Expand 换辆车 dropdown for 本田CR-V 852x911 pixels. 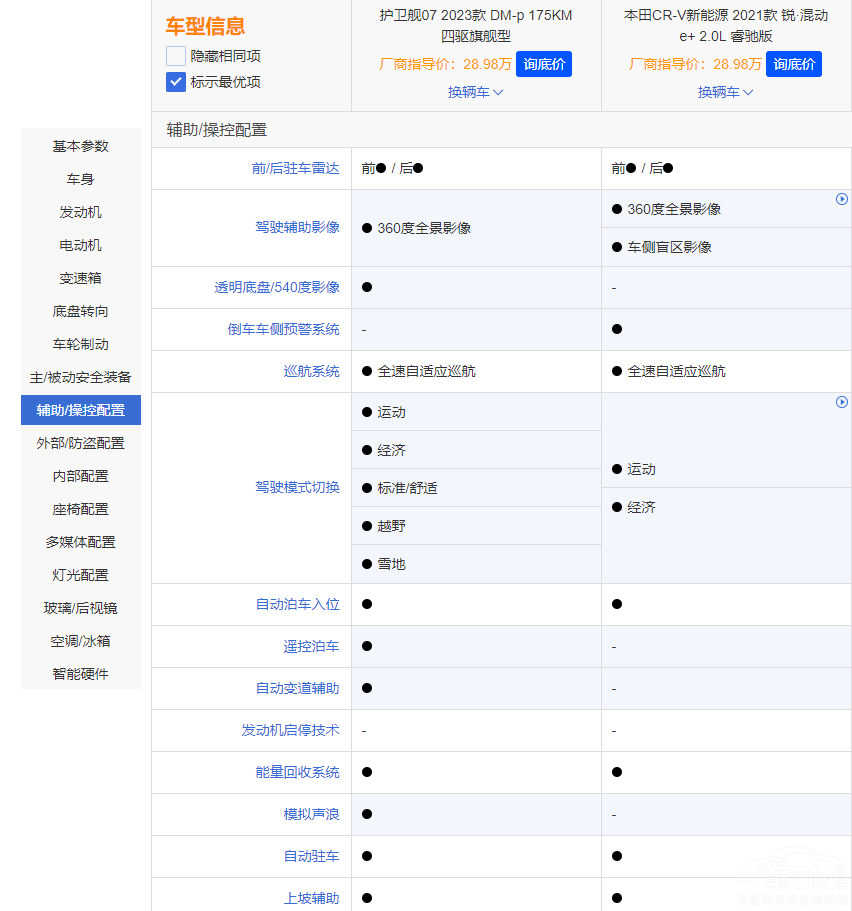pos(726,92)
